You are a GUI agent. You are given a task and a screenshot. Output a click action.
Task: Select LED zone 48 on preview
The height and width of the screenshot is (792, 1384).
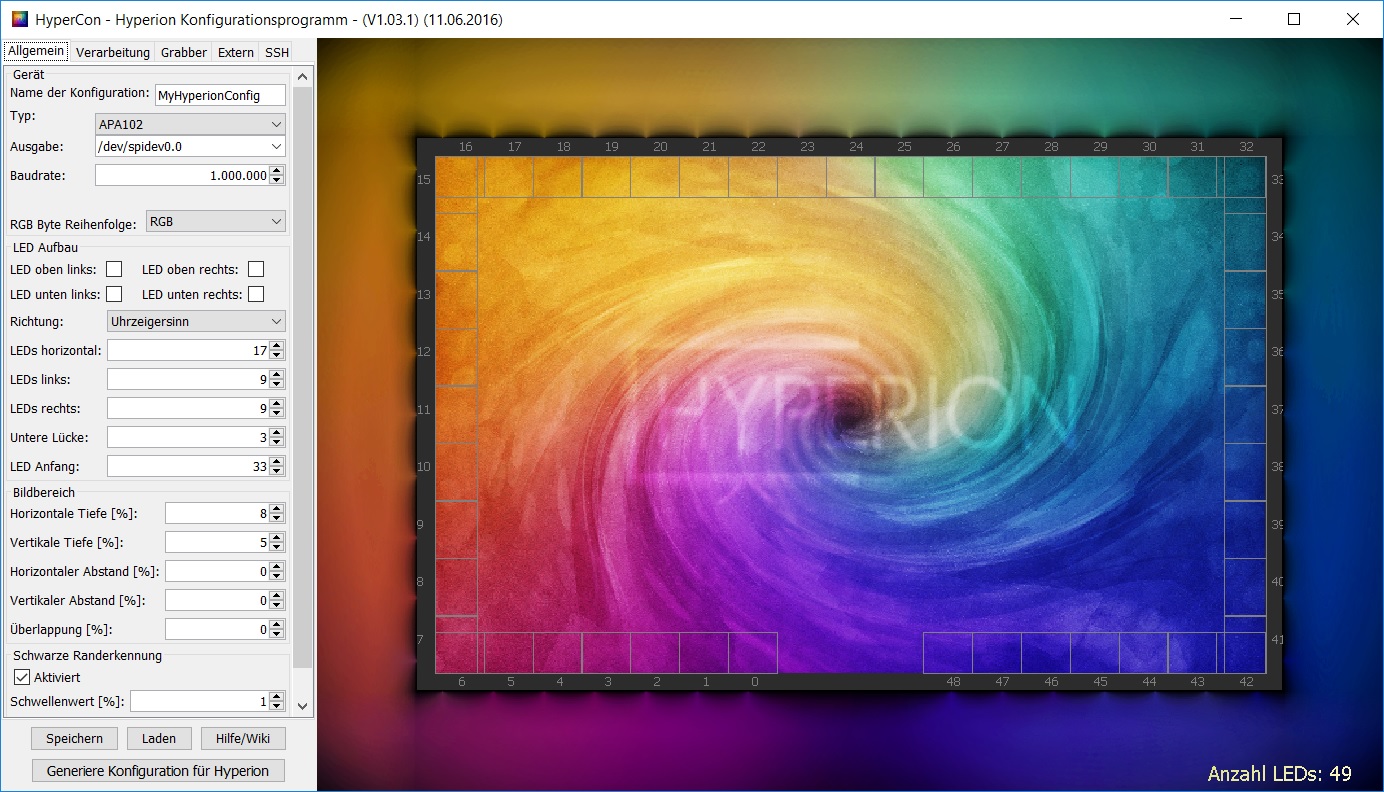[x=947, y=653]
